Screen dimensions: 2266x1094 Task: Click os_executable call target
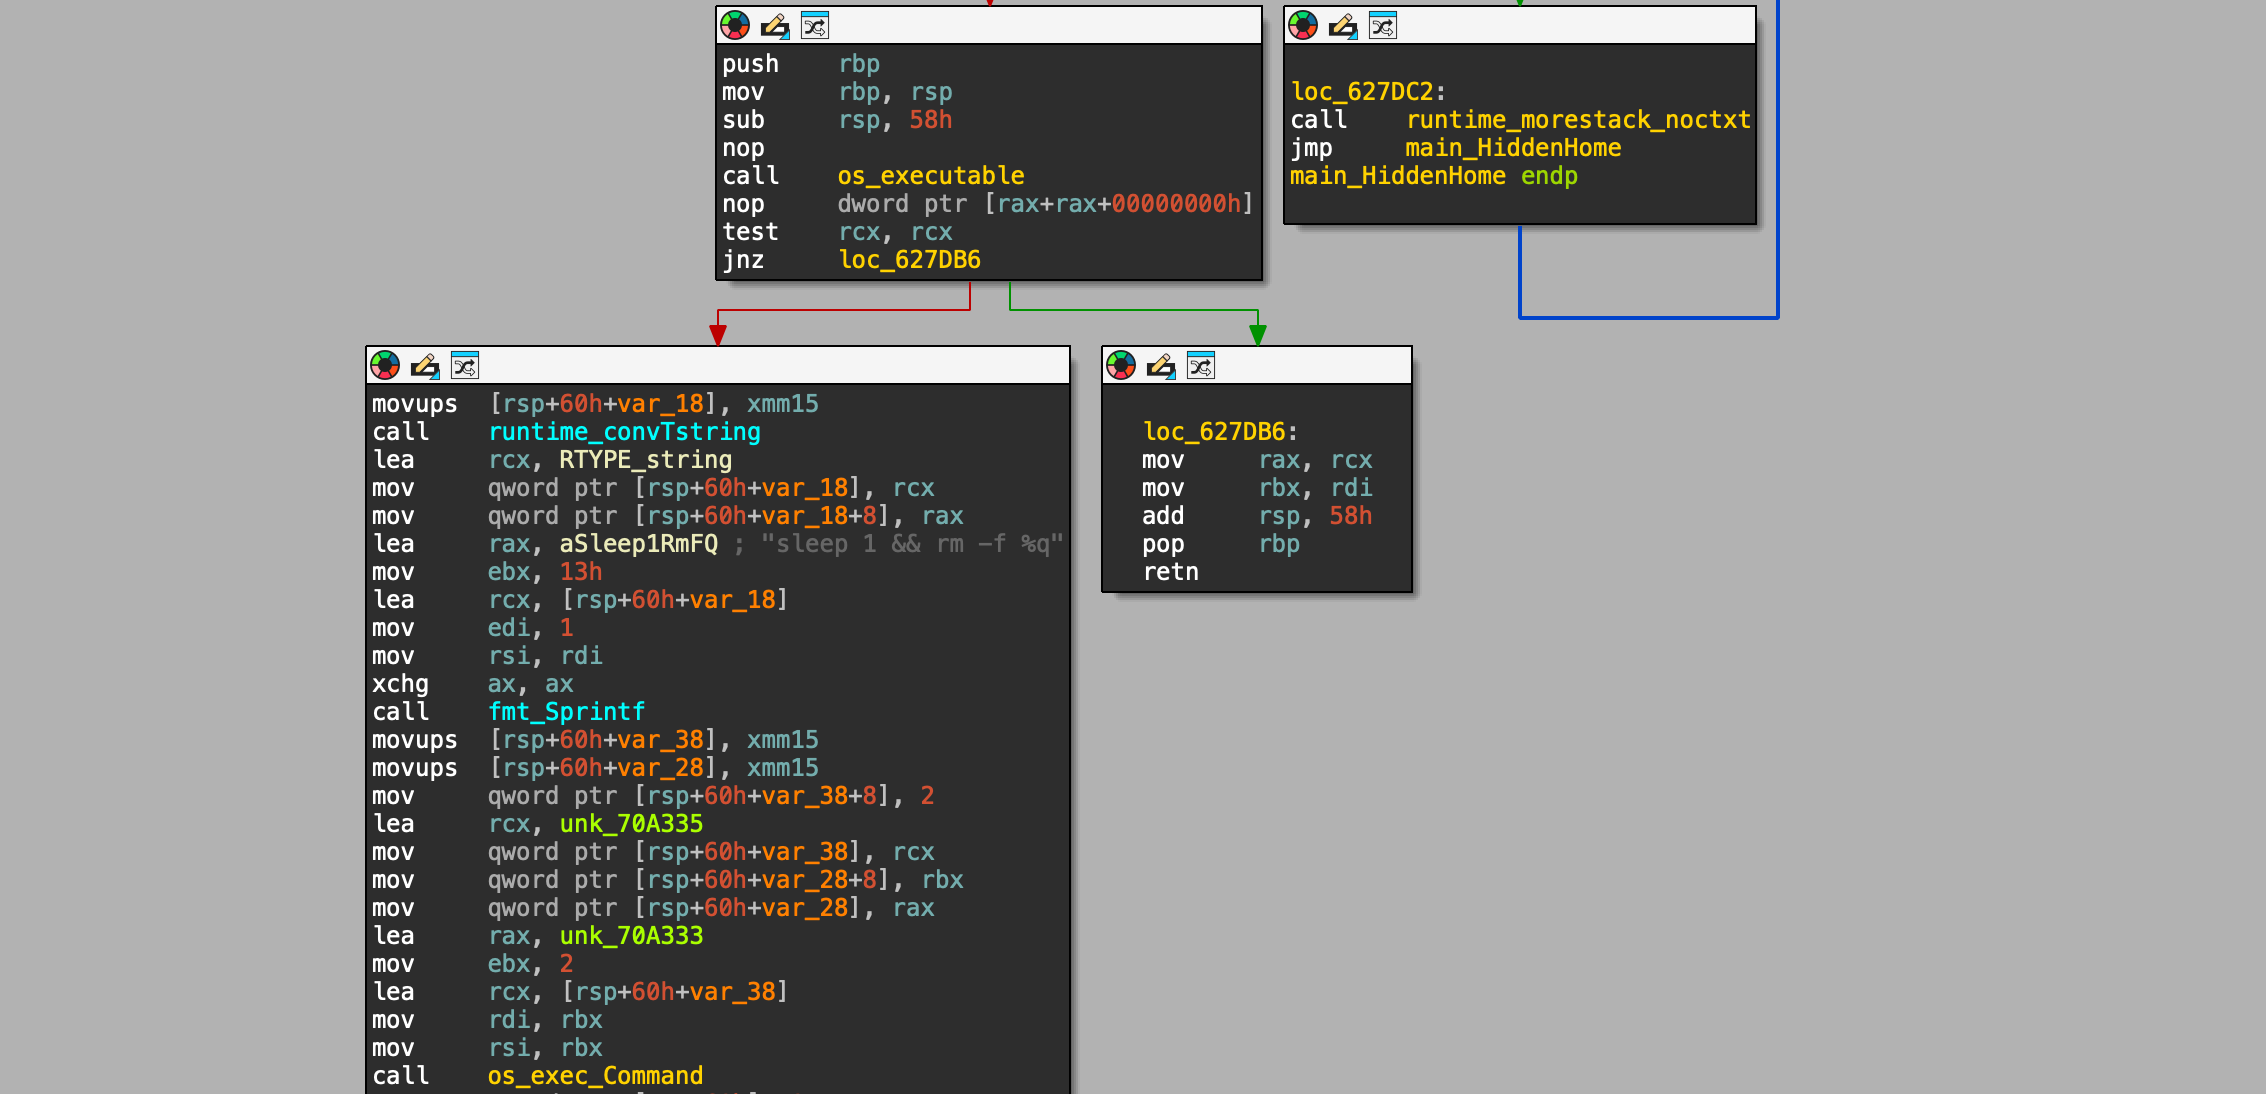coord(930,176)
